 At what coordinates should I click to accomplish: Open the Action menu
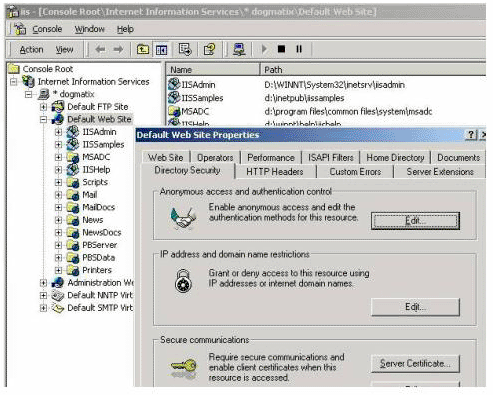pos(31,49)
